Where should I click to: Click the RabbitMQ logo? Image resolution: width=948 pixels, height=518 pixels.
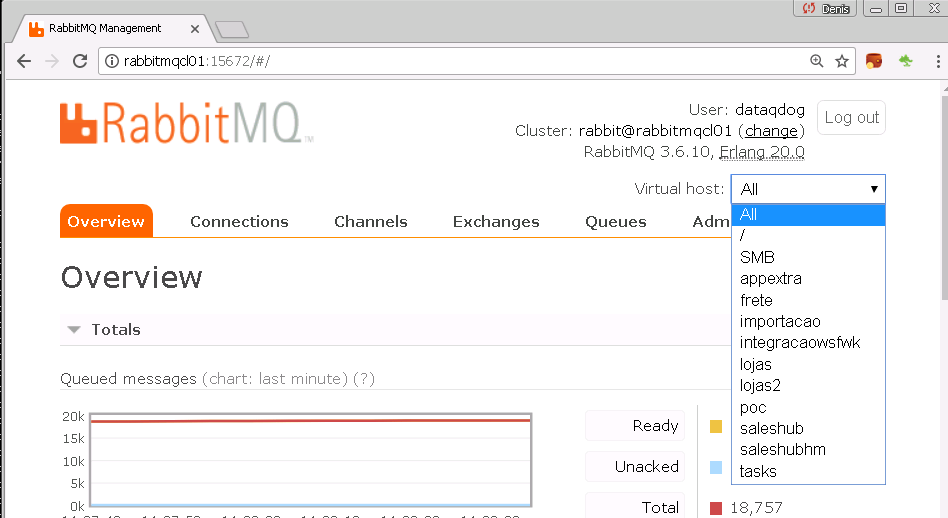(x=186, y=123)
